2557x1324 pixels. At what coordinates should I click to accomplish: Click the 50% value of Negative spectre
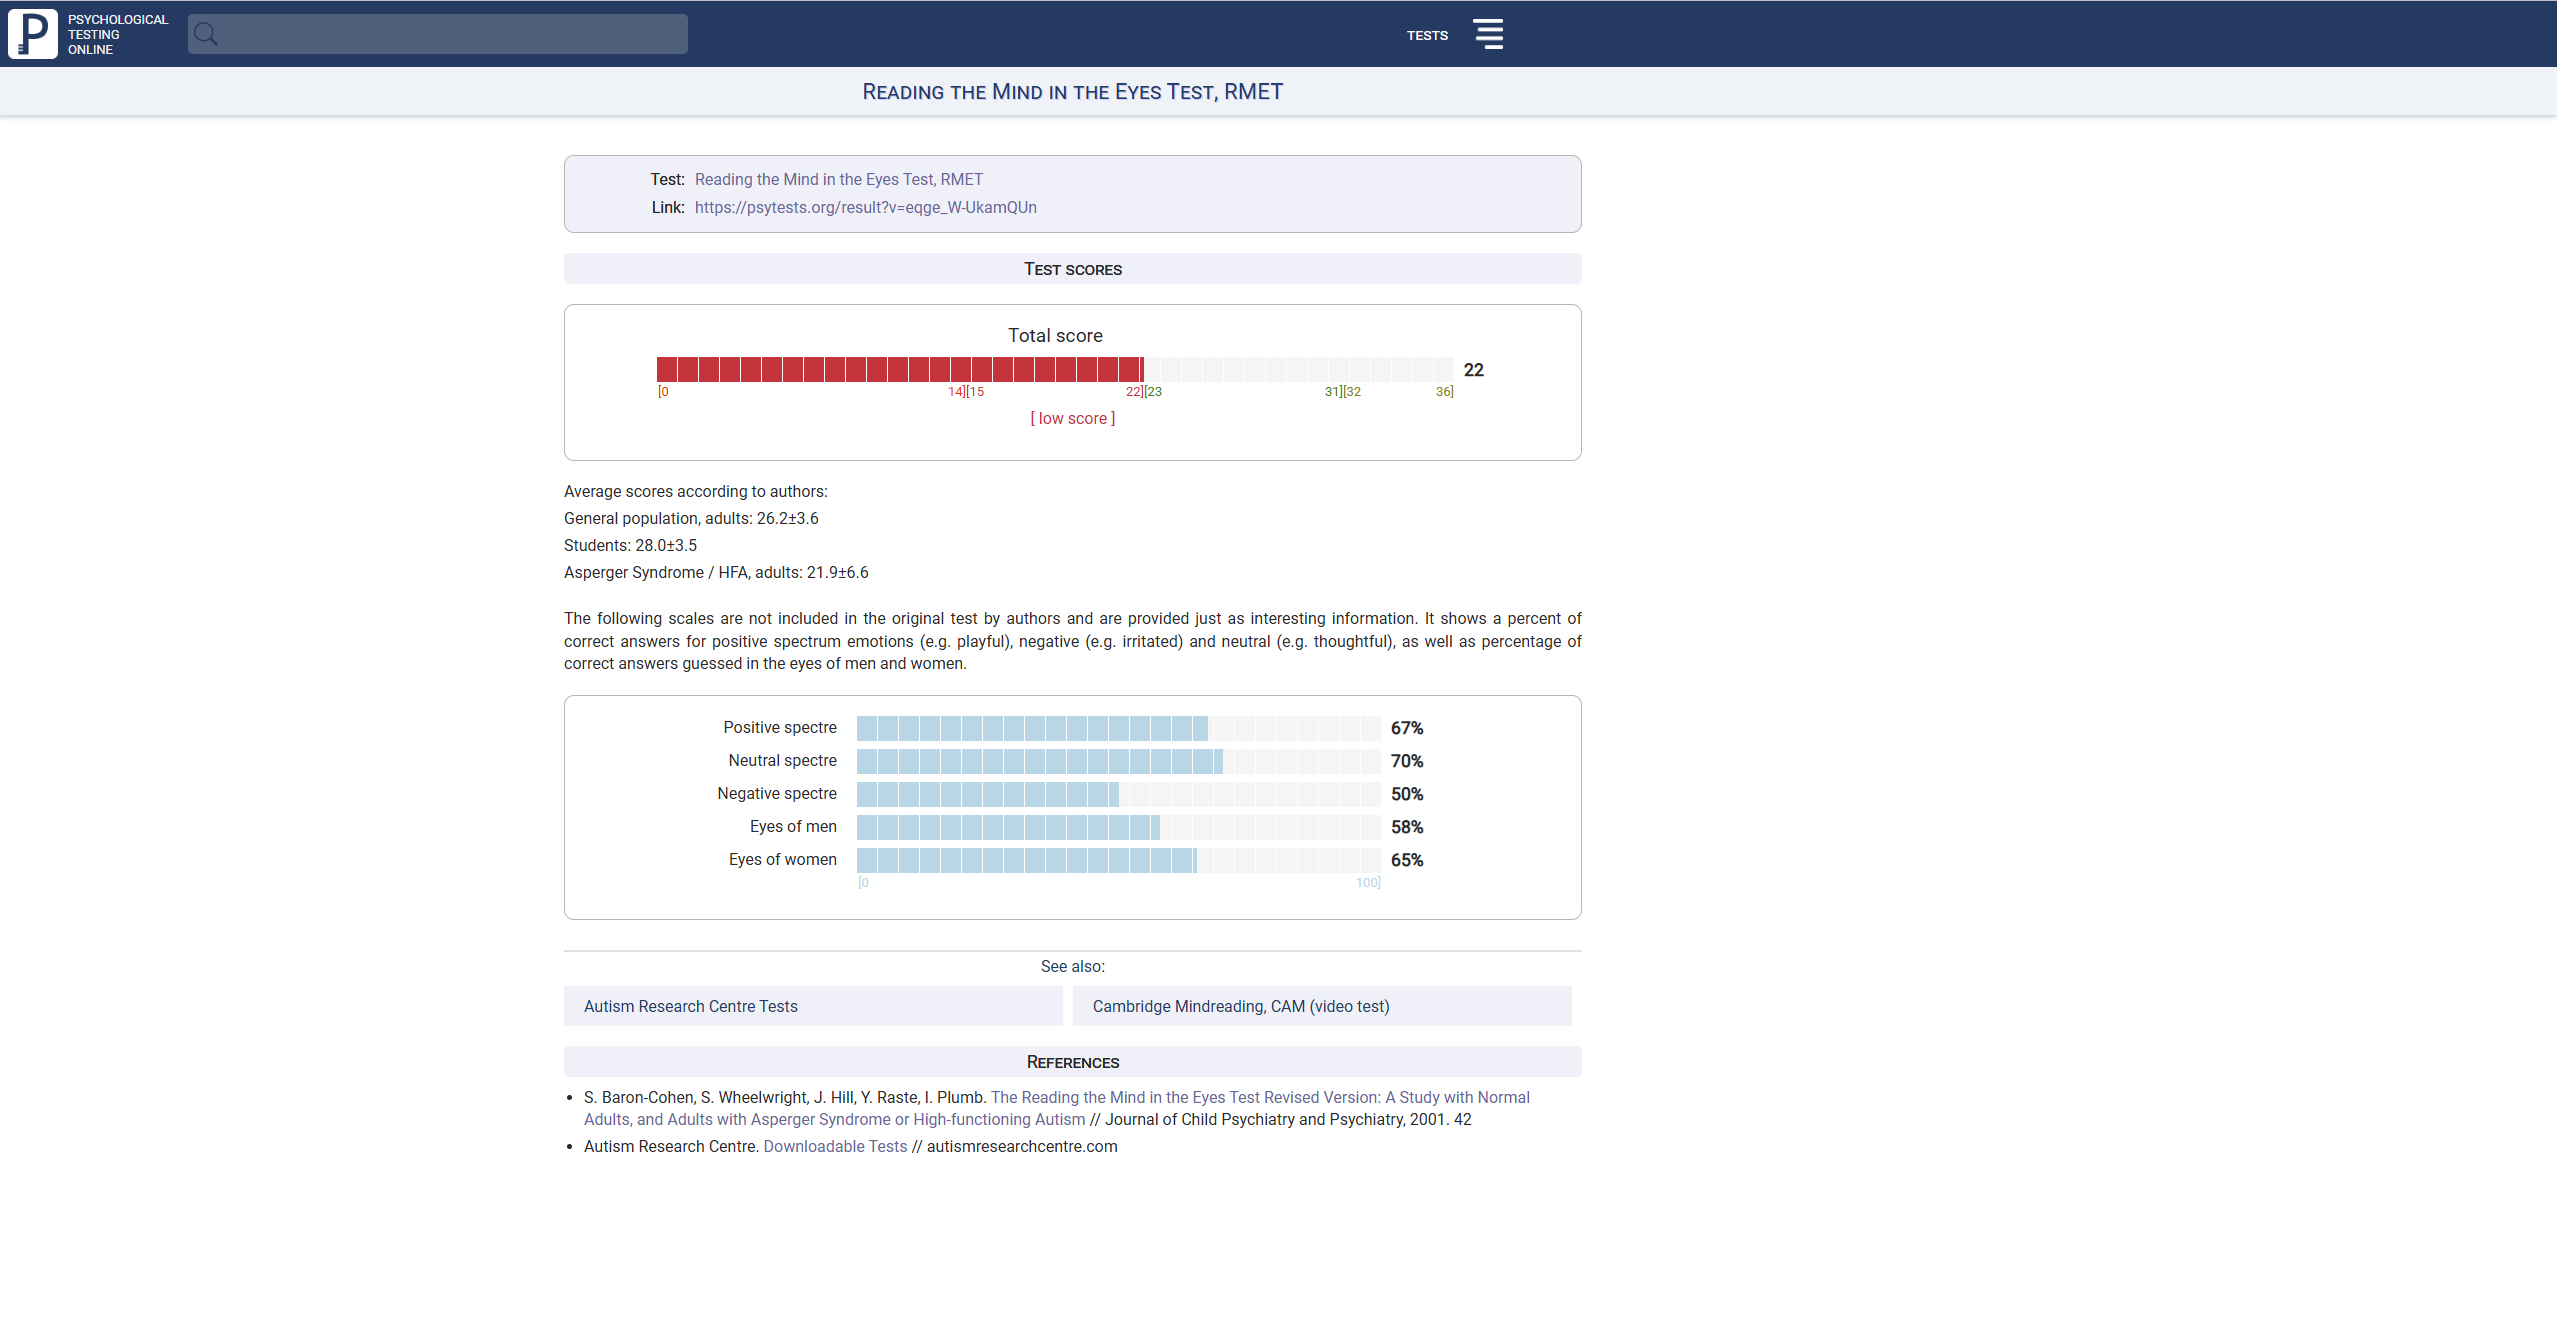pos(1407,794)
